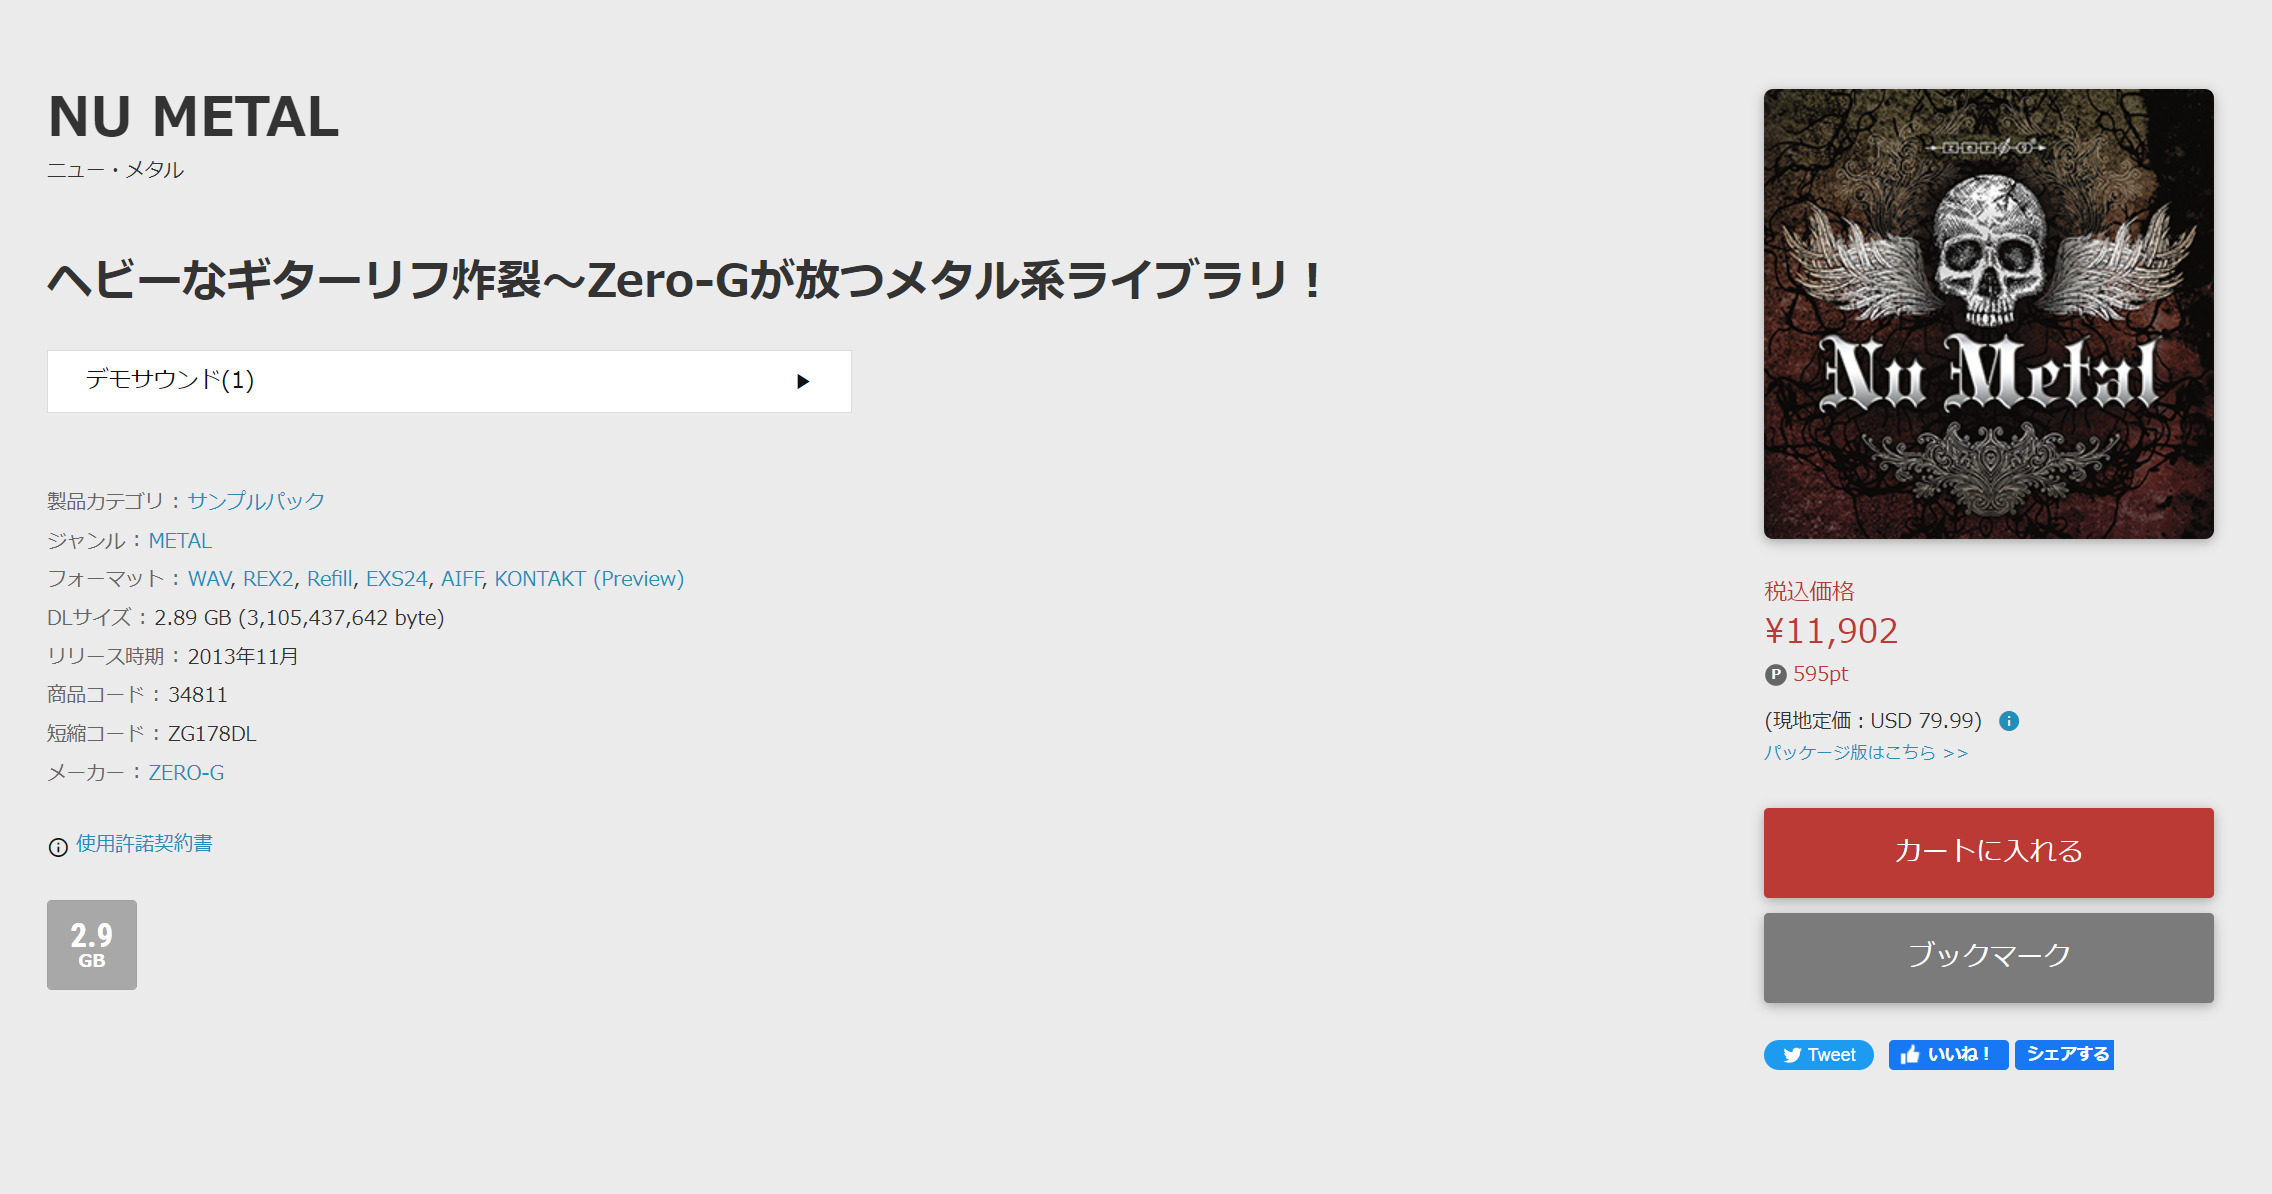This screenshot has height=1194, width=2272.
Task: Click the blue info icon beside USD 79.99
Action: point(2008,721)
